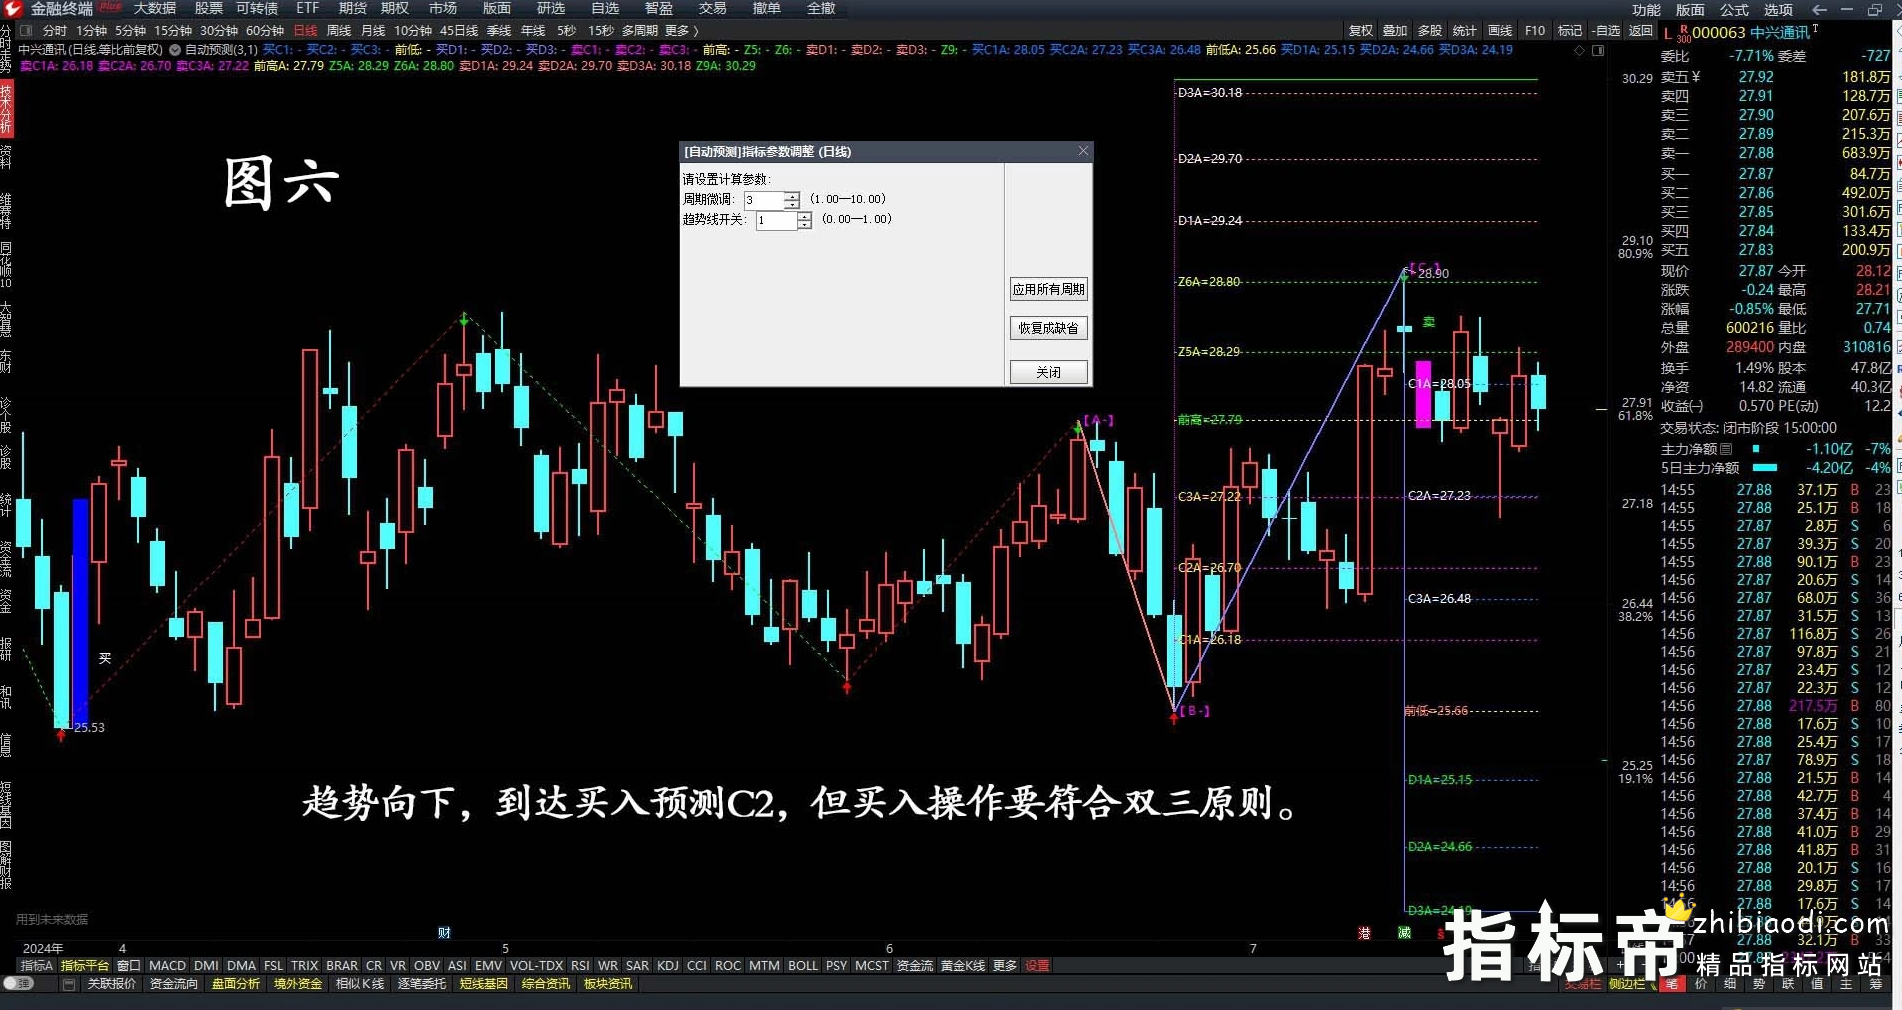The width and height of the screenshot is (1902, 1010).
Task: Expand 更多 indicators list
Action: (x=1005, y=966)
